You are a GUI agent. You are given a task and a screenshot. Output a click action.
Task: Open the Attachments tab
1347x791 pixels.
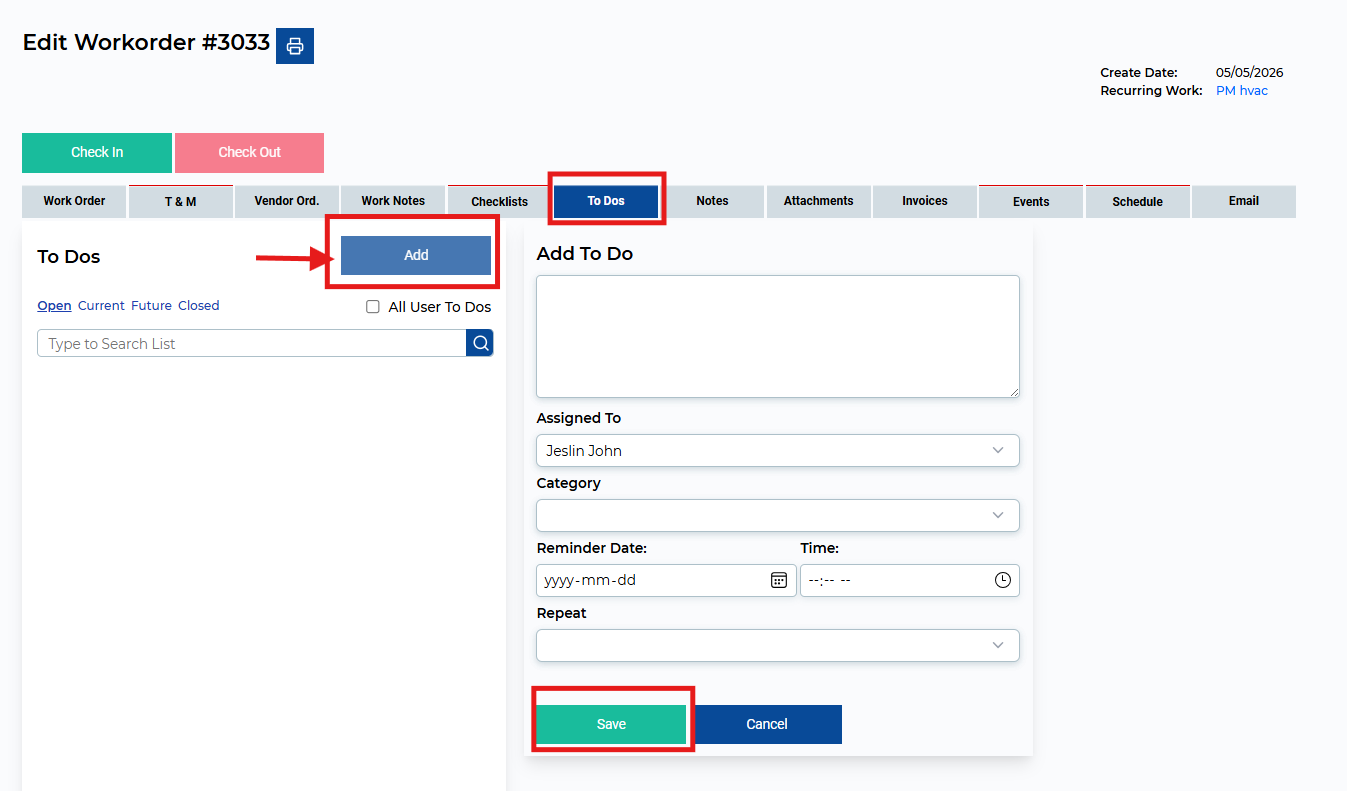(x=819, y=201)
